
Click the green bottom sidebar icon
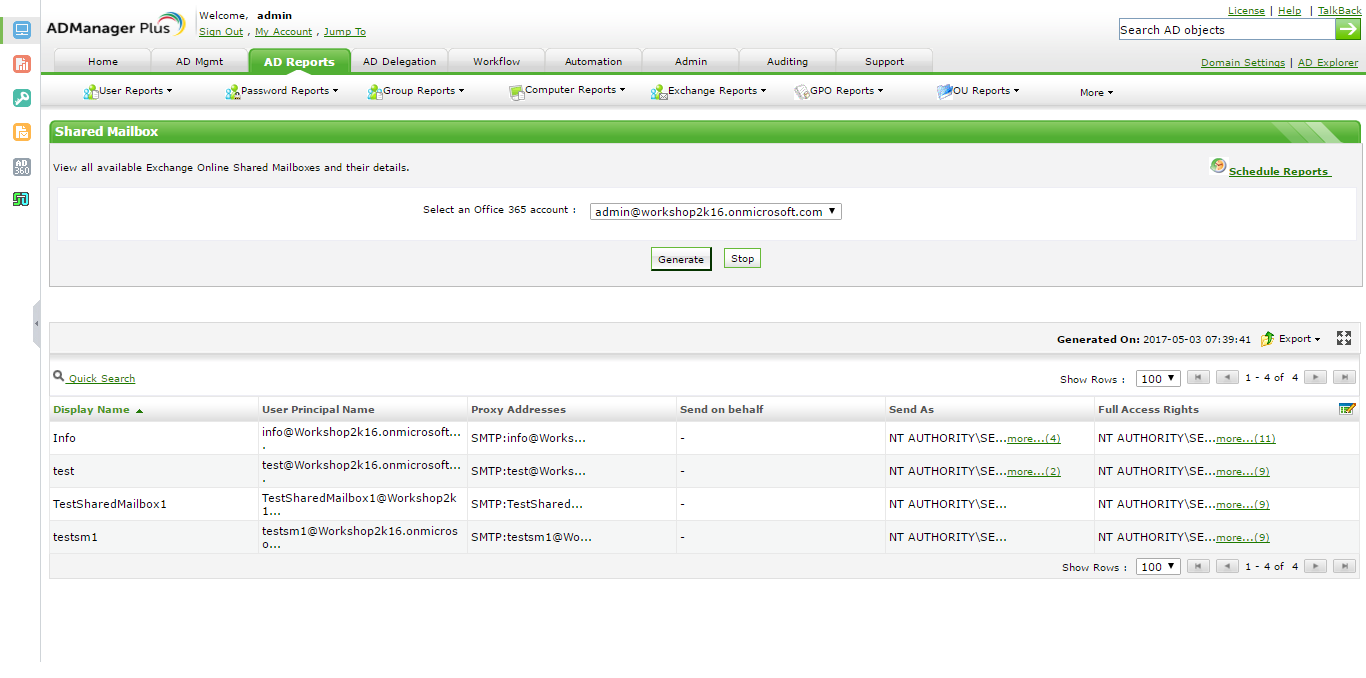tap(21, 199)
